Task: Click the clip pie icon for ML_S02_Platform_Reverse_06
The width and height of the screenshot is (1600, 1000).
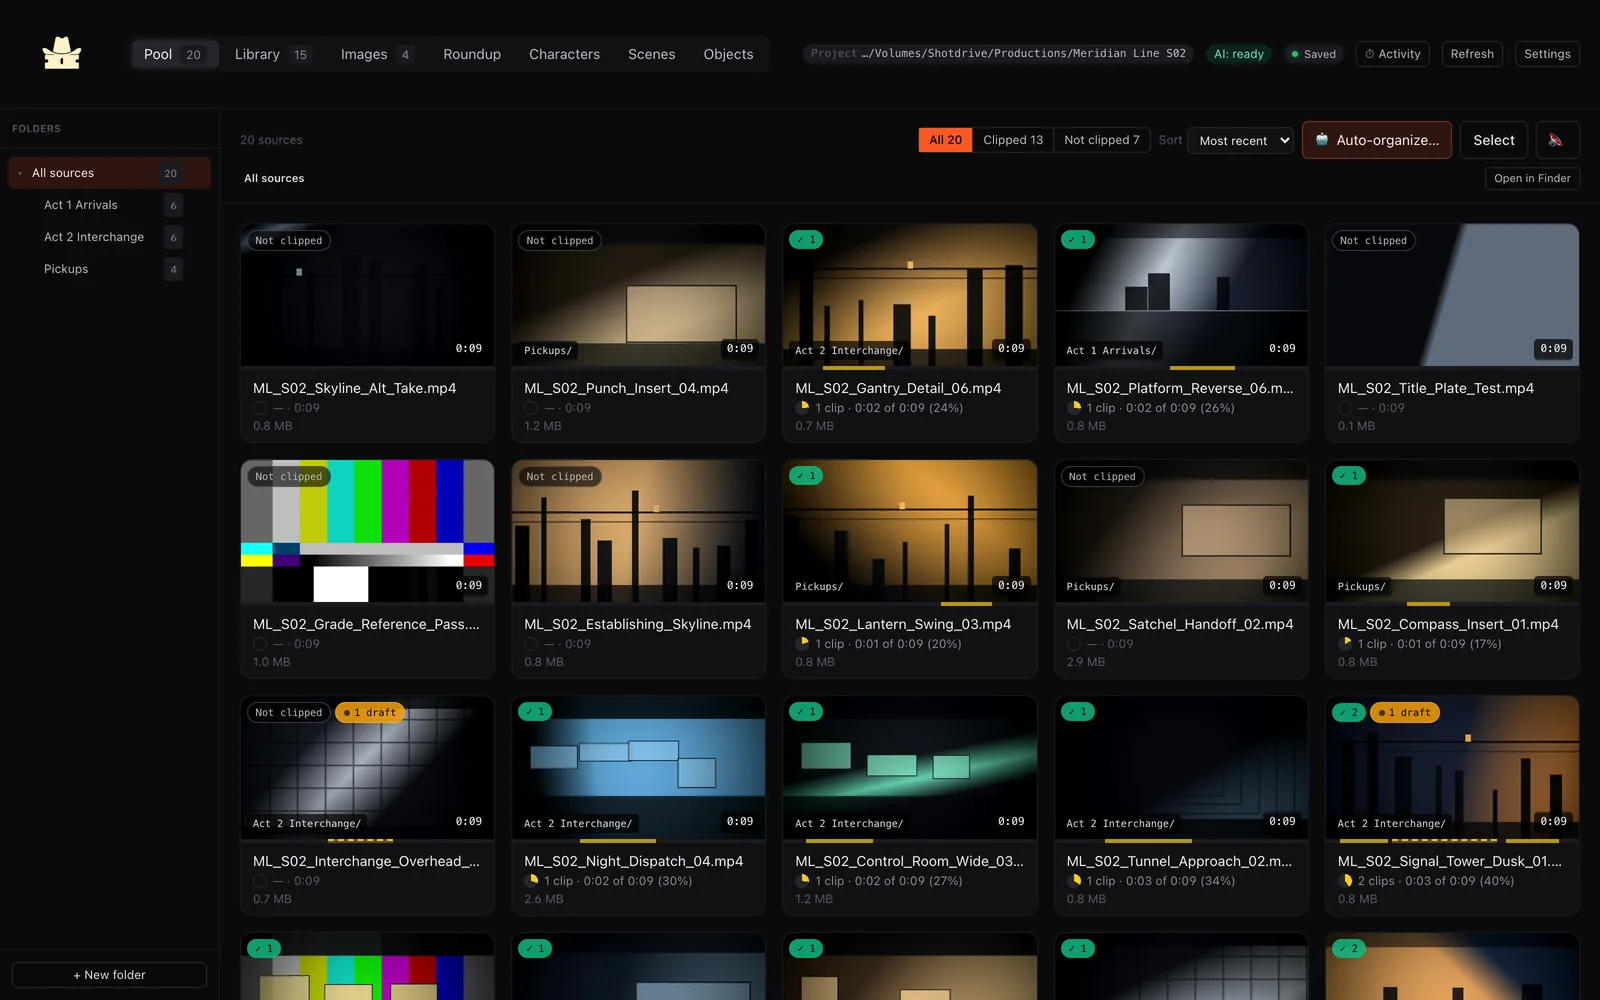Action: 1074,408
